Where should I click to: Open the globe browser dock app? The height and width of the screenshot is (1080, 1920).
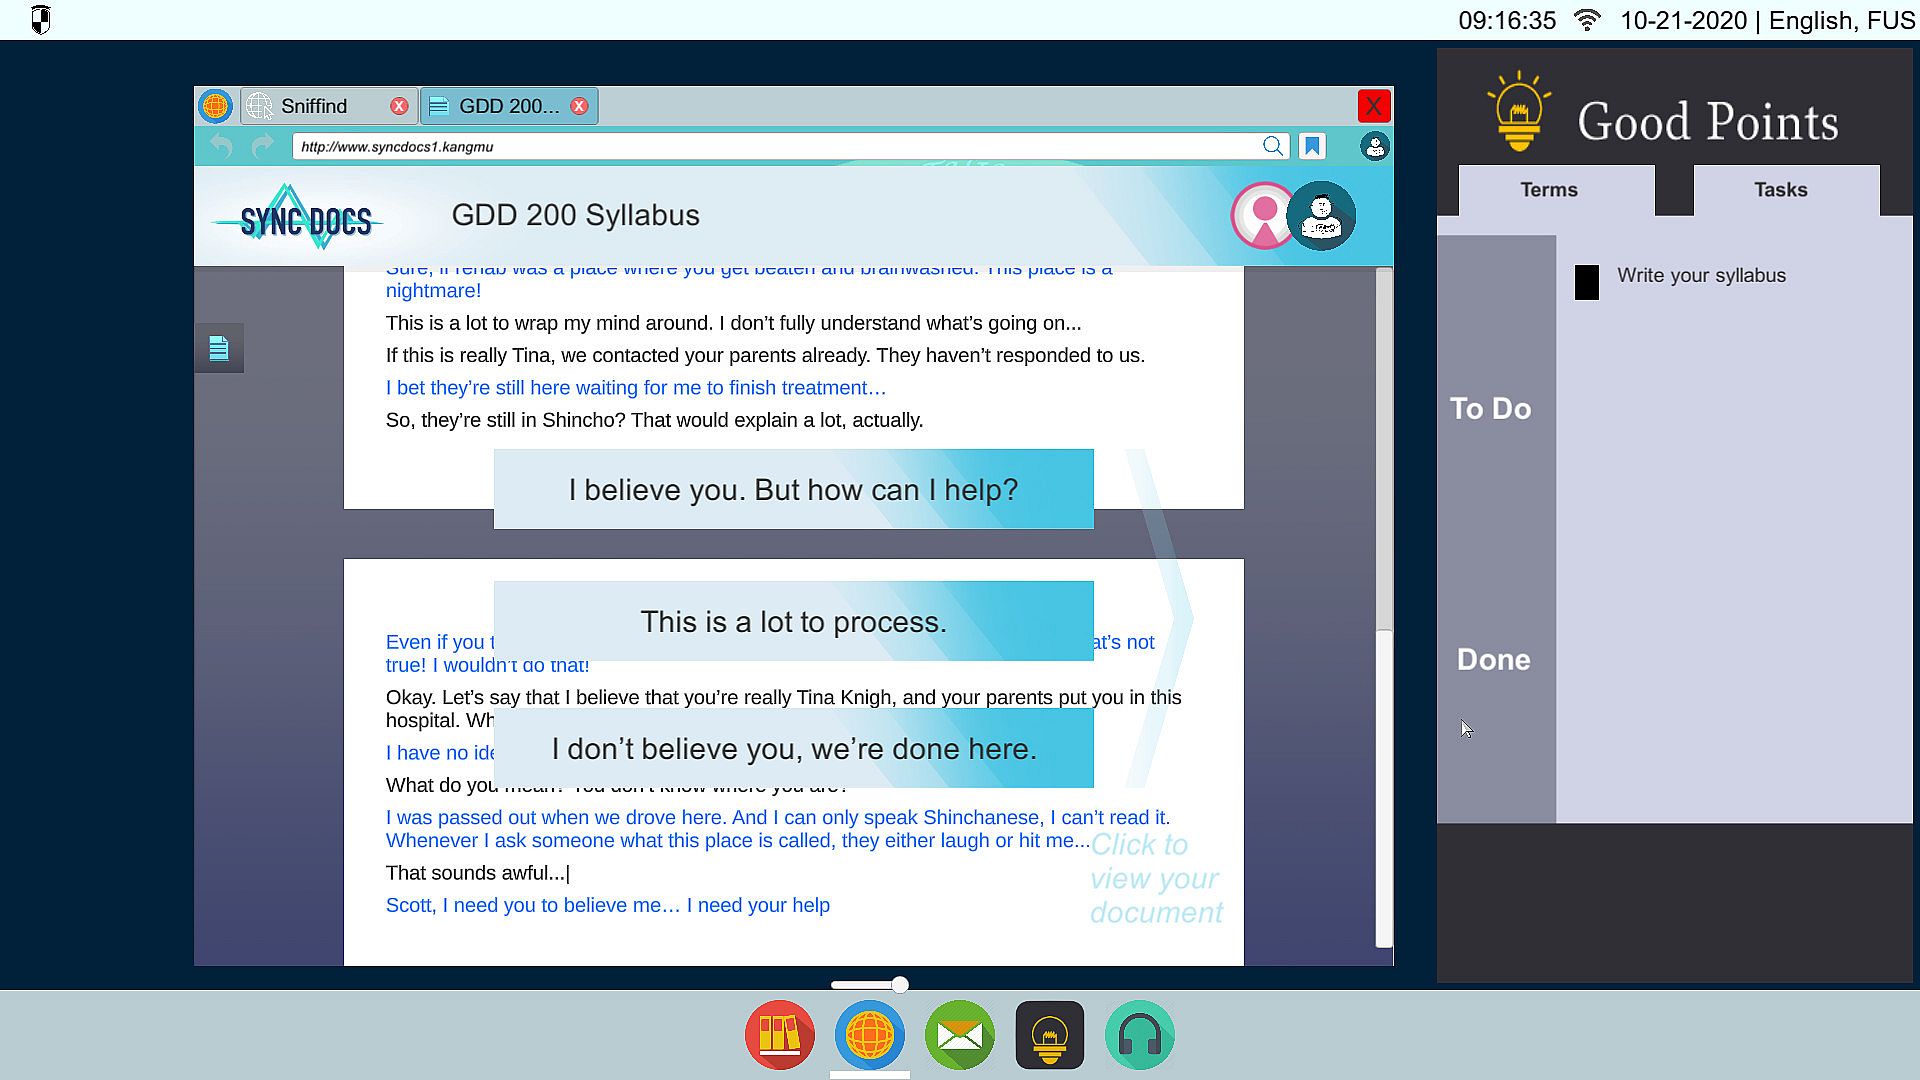point(869,1035)
